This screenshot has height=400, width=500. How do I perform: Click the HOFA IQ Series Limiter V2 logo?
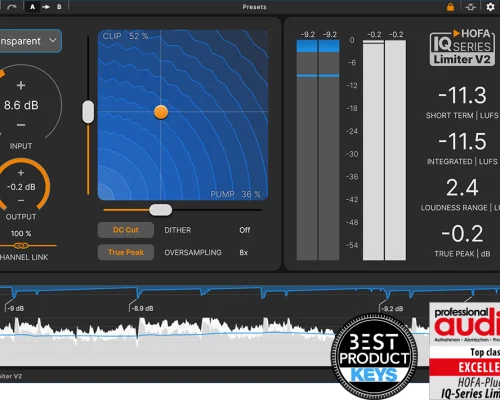click(462, 47)
